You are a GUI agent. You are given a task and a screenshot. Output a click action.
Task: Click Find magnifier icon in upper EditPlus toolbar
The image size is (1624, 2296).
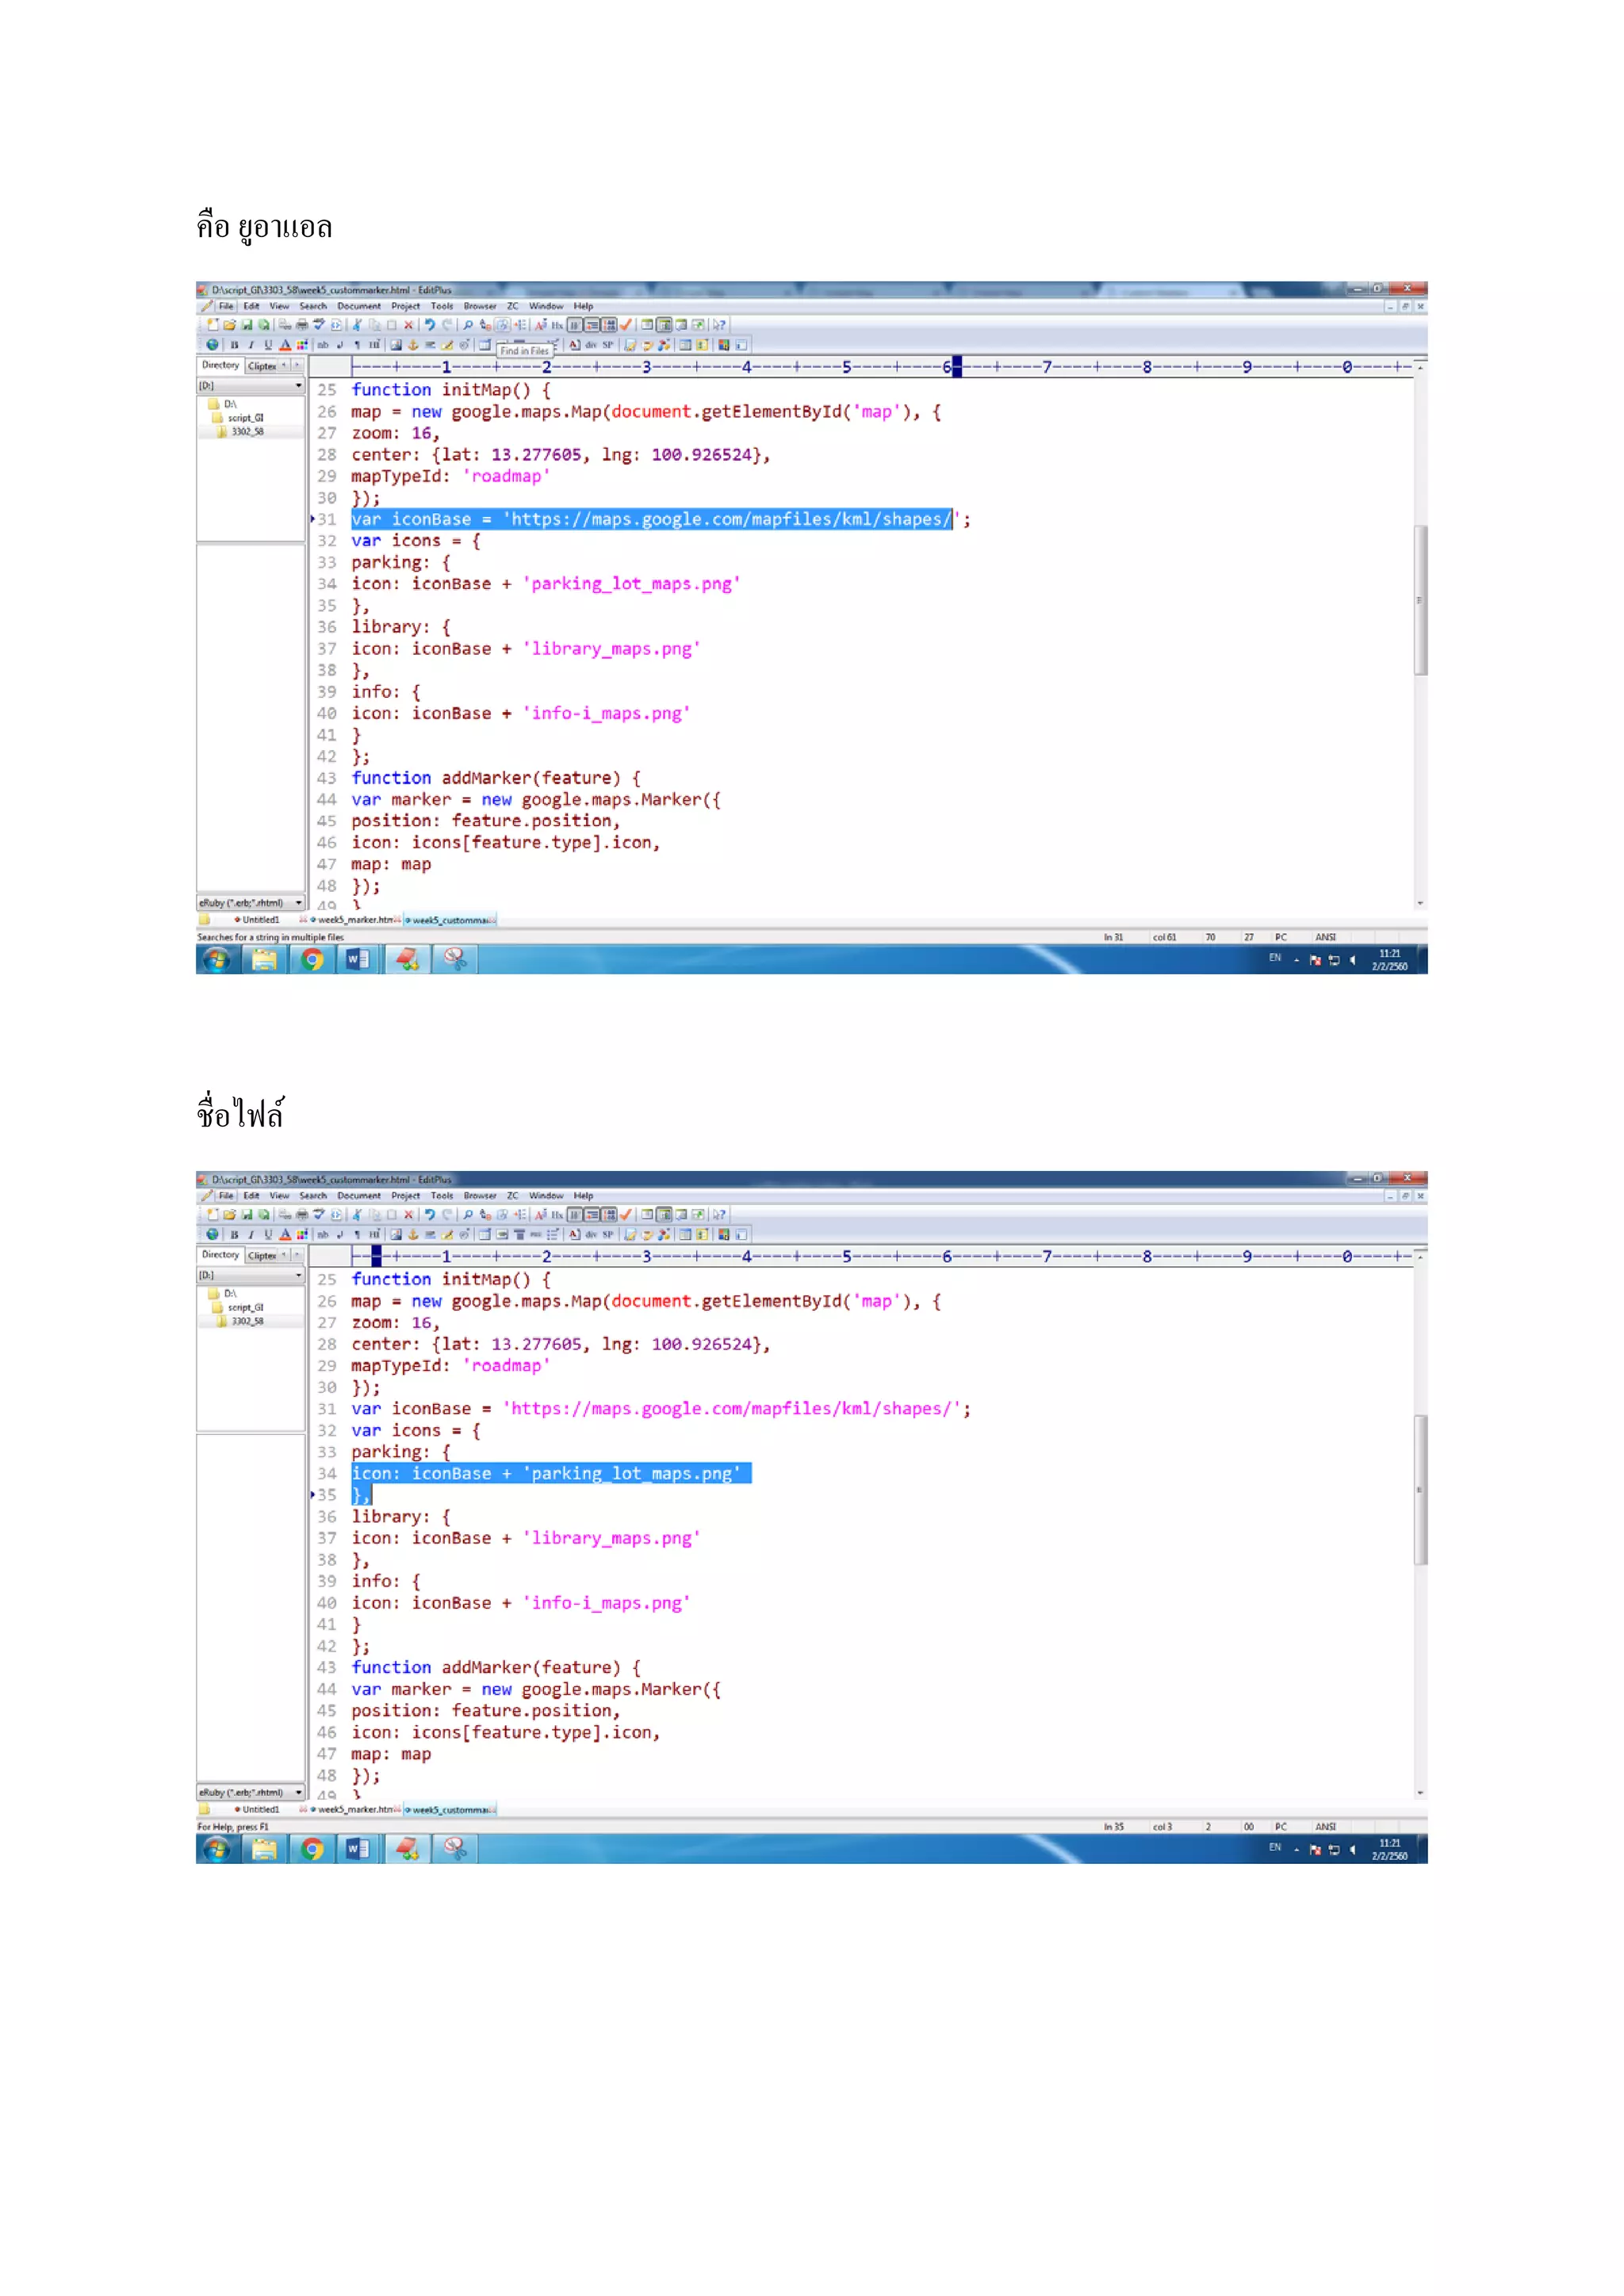(468, 325)
